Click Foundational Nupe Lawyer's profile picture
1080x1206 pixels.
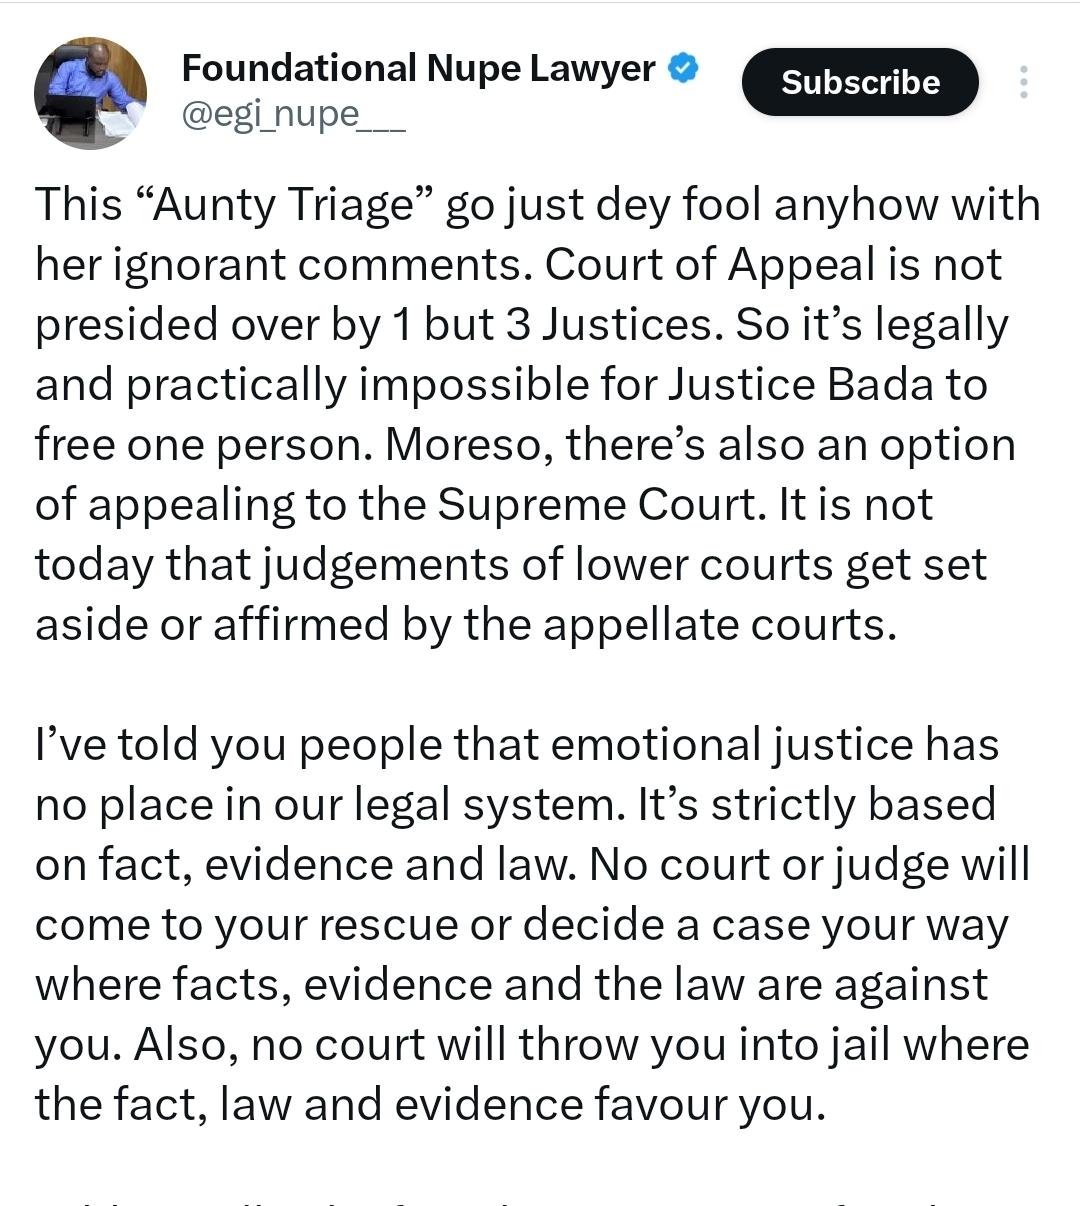(90, 92)
